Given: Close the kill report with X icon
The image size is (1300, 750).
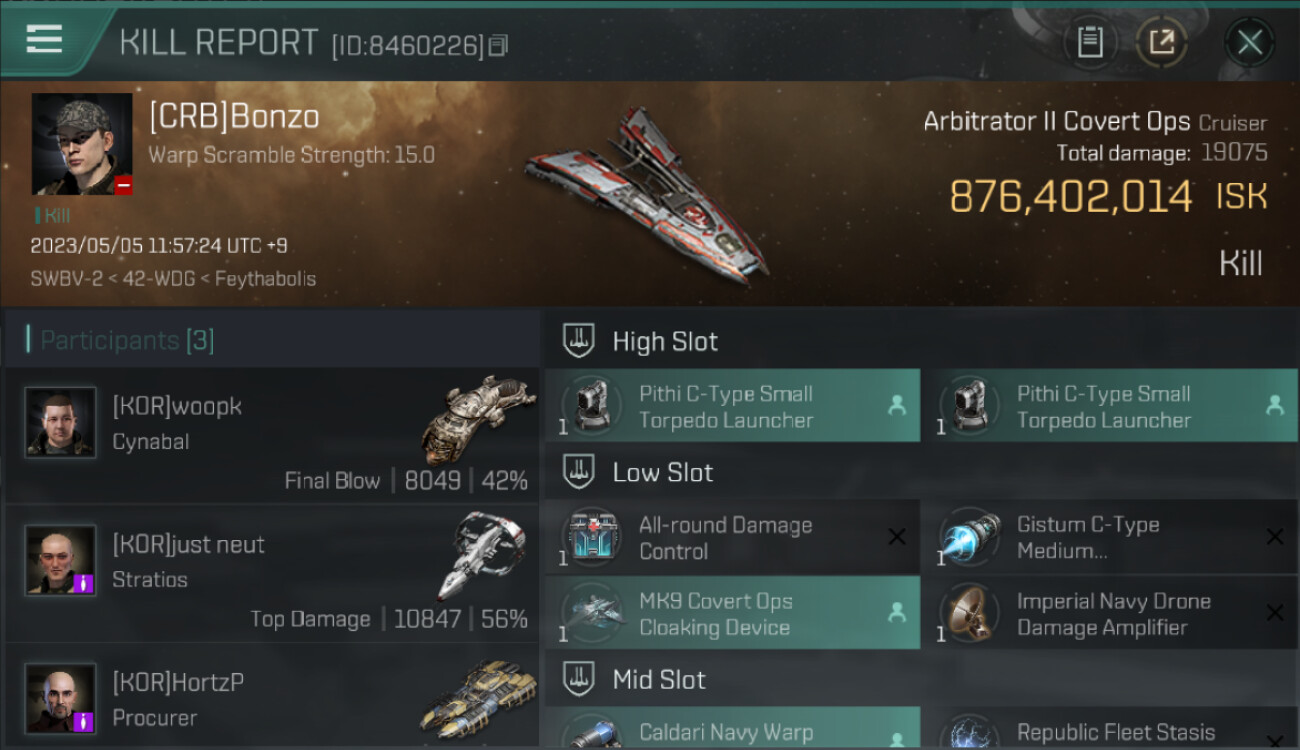Looking at the screenshot, I should [1249, 42].
